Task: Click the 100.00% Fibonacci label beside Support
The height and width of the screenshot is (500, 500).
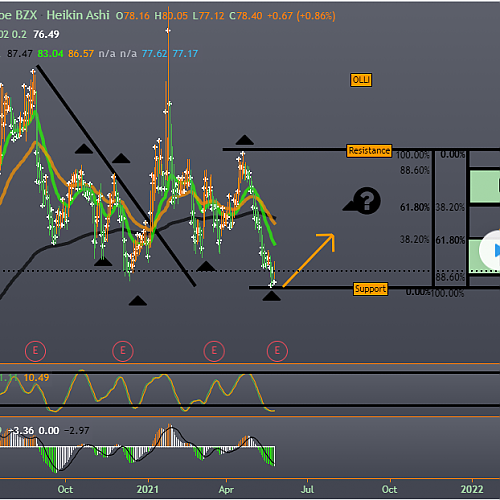Action: click(x=447, y=294)
